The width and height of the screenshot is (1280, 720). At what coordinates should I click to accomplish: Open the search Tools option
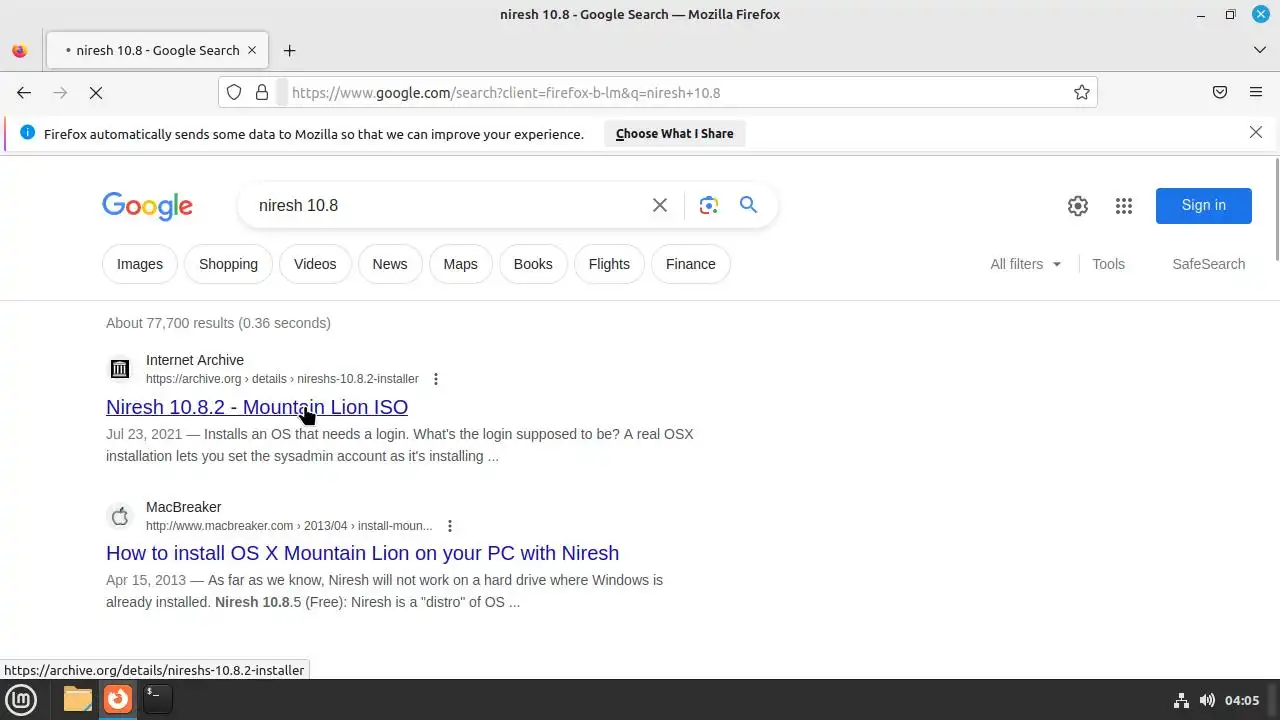pos(1108,264)
